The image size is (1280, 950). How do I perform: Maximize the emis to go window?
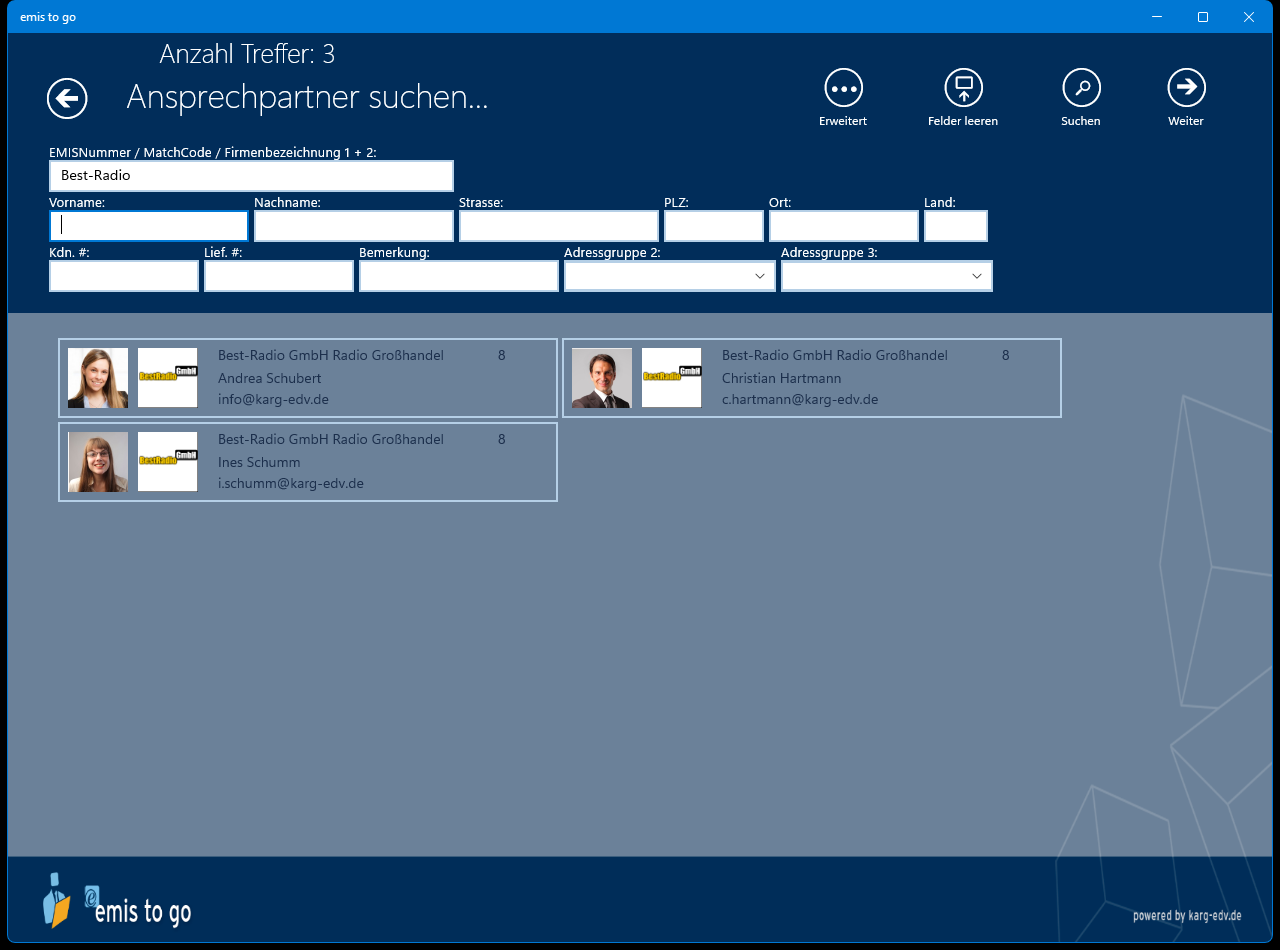1203,17
